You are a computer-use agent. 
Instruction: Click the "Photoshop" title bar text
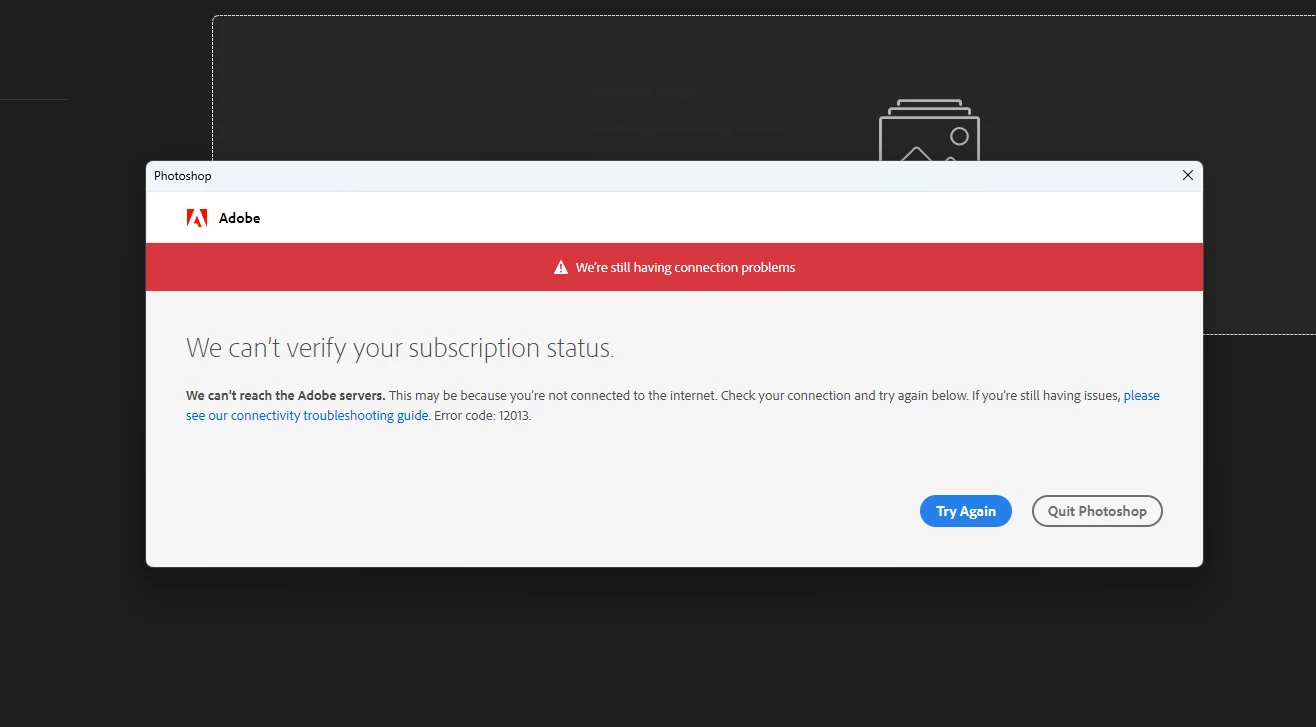click(x=183, y=176)
